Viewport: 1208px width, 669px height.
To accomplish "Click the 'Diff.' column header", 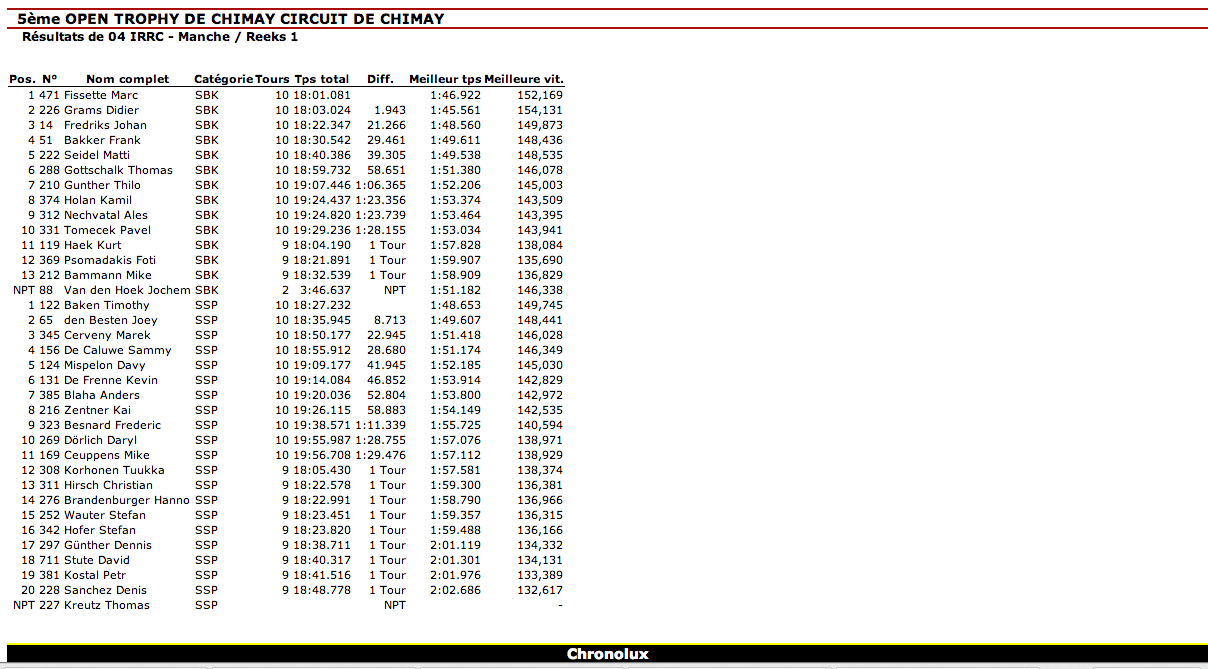I will coord(380,79).
